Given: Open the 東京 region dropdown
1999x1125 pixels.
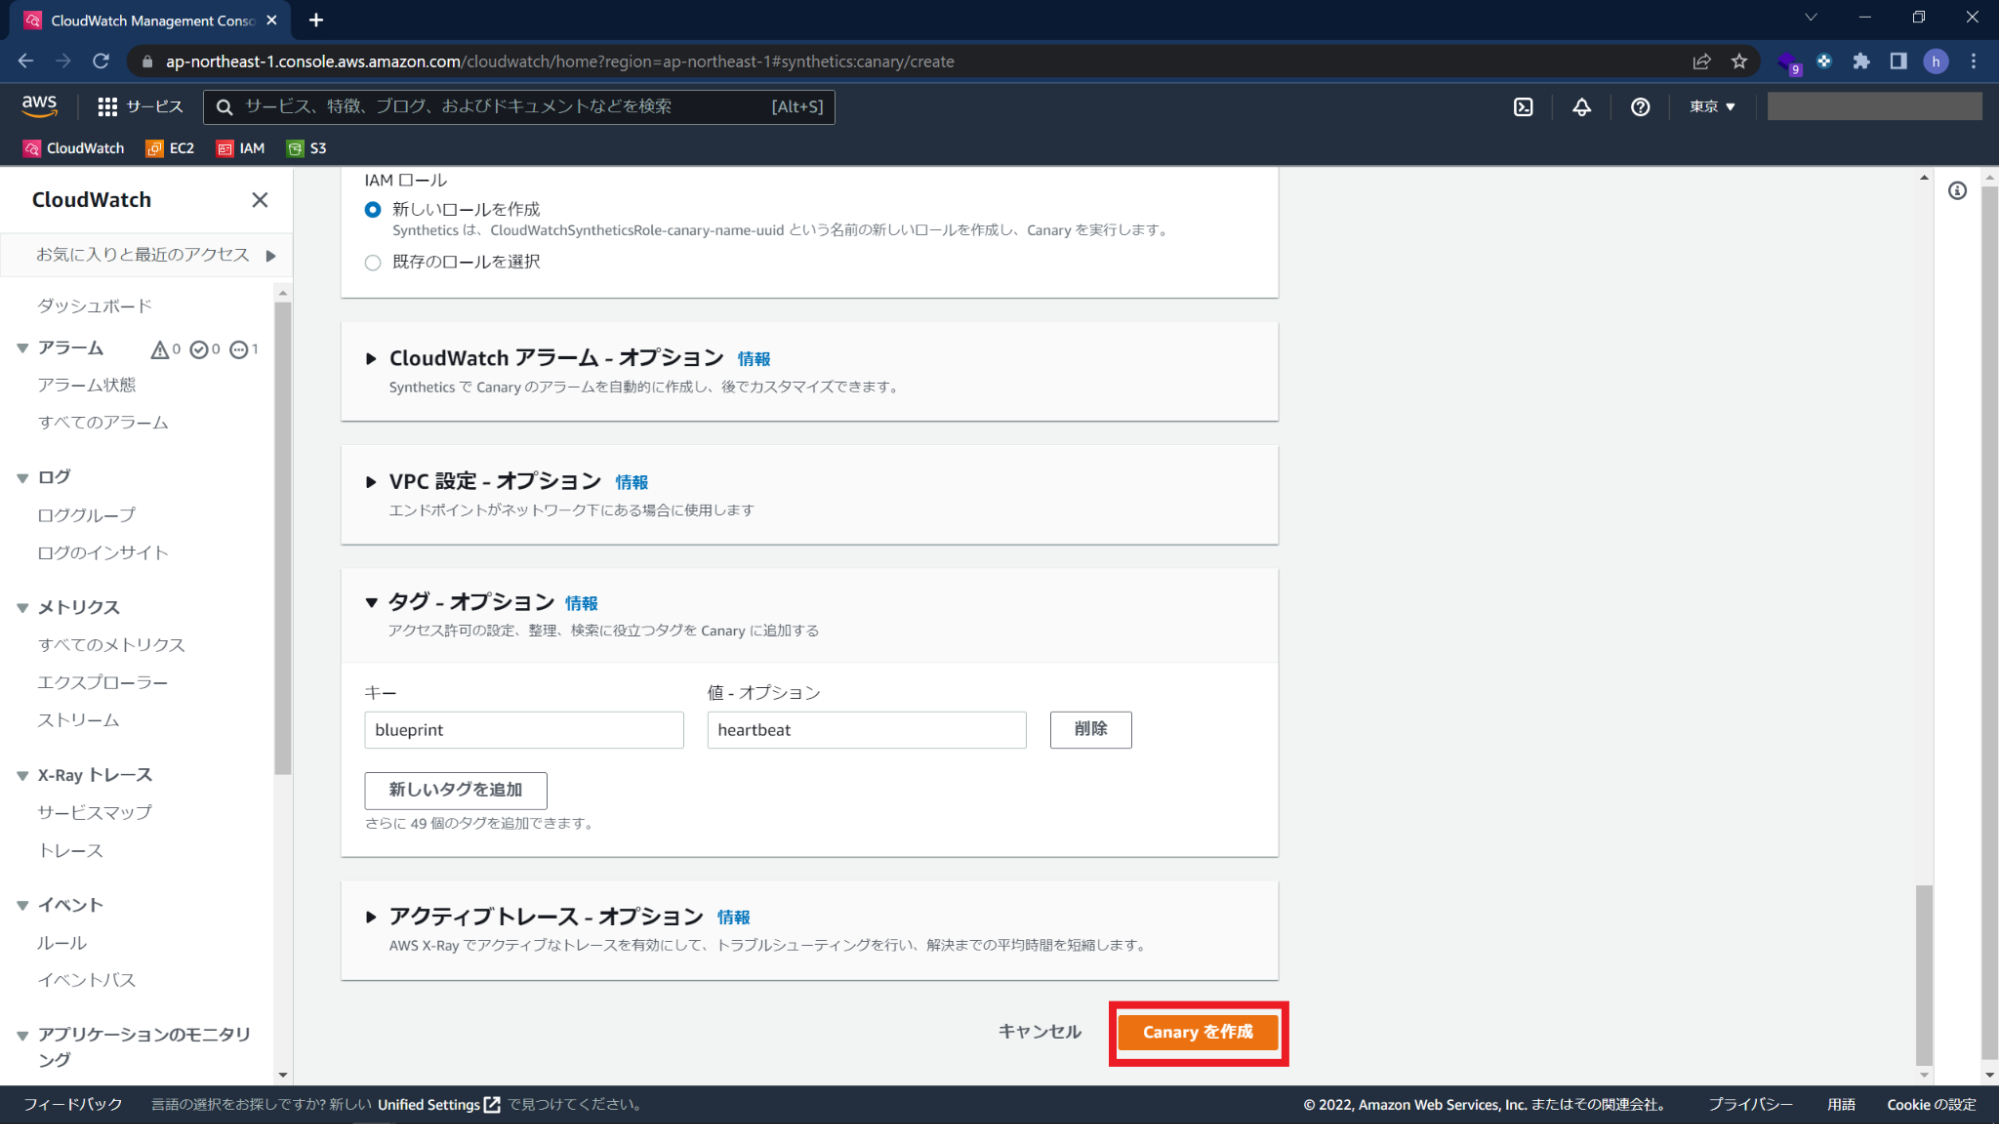Looking at the screenshot, I should [1712, 107].
